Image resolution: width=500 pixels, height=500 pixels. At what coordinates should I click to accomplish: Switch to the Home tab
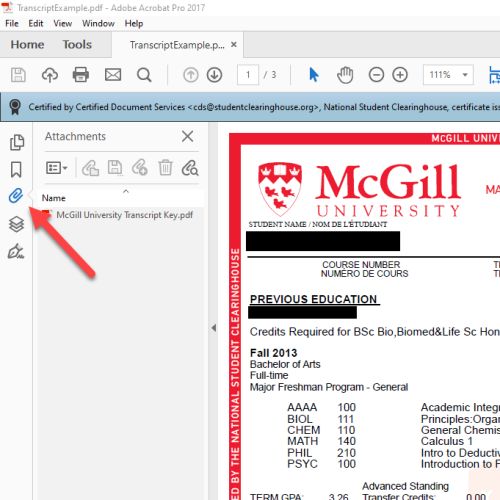tap(27, 45)
